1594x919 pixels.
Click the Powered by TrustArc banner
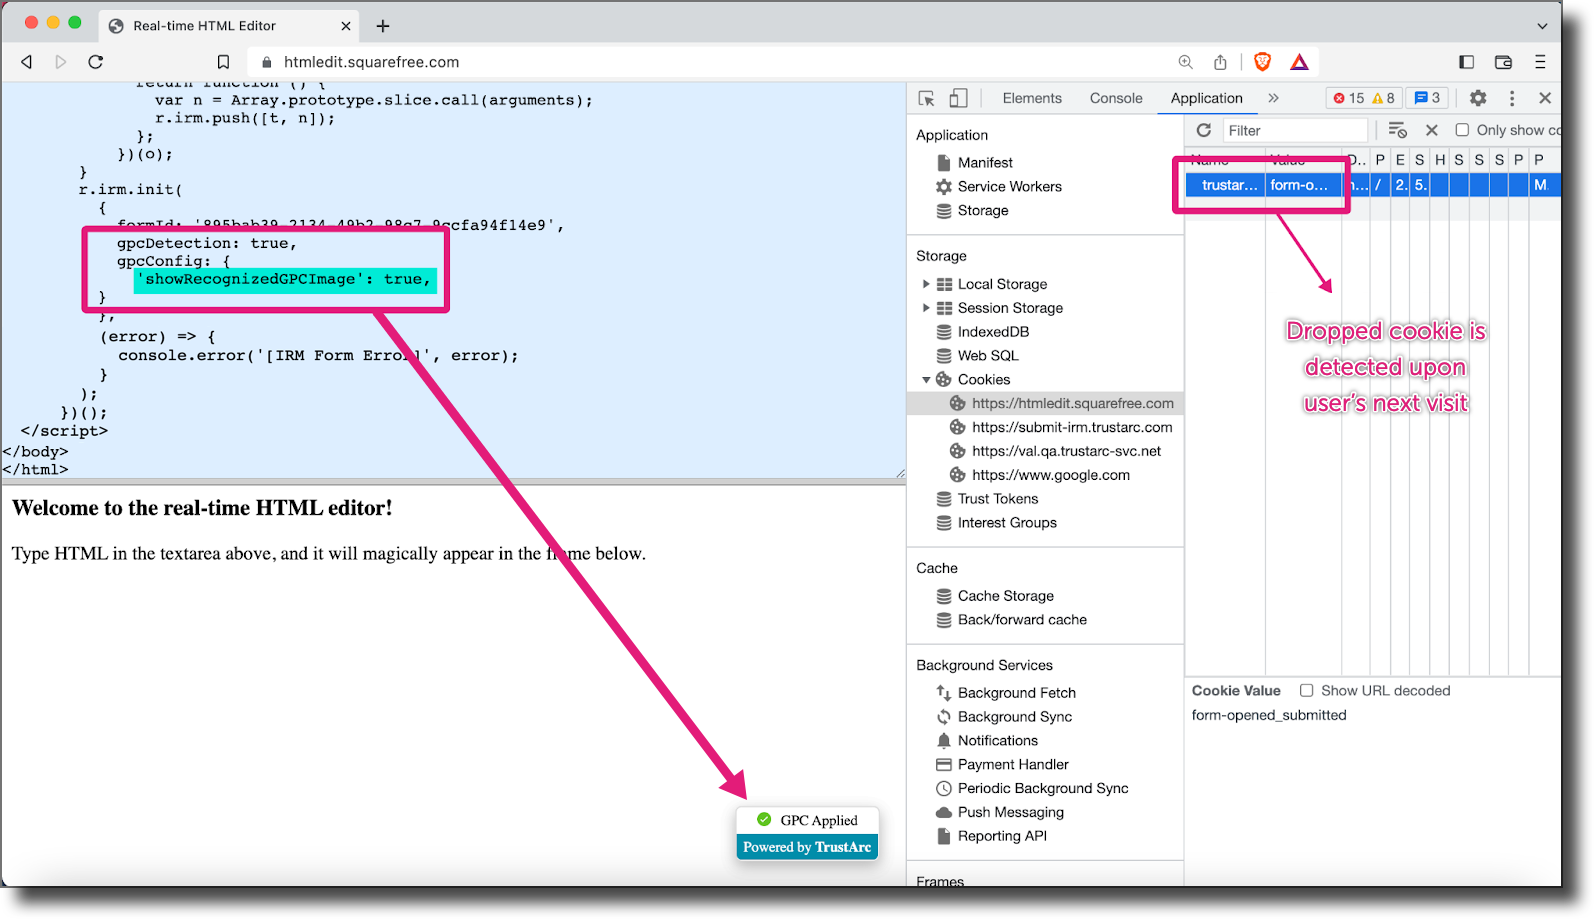pos(807,847)
